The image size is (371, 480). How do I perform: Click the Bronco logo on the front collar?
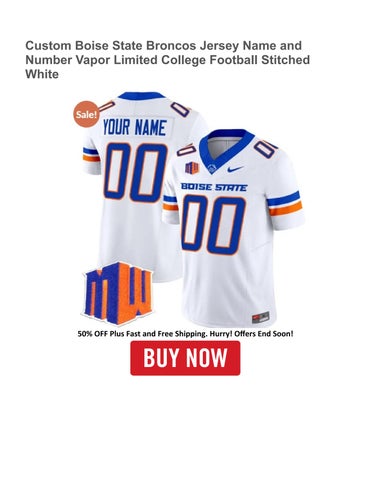point(212,169)
